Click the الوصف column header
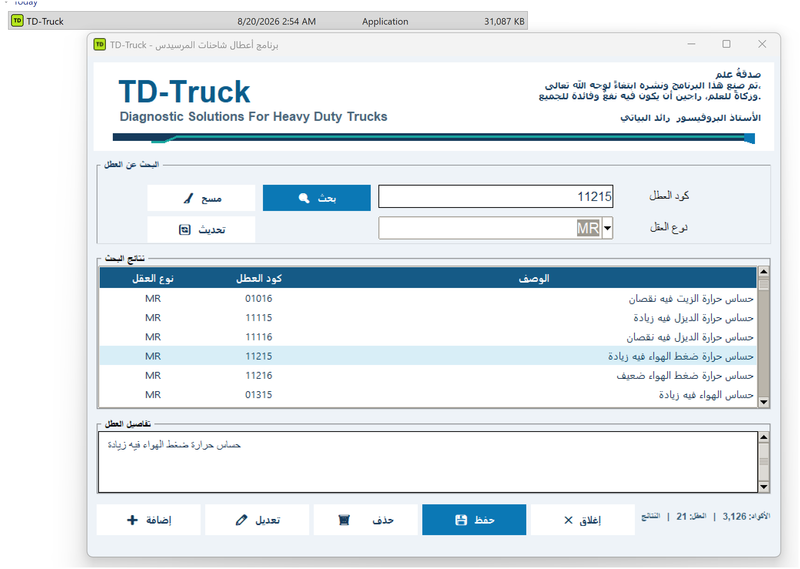Screen dimensions: 800x569 [x=534, y=278]
